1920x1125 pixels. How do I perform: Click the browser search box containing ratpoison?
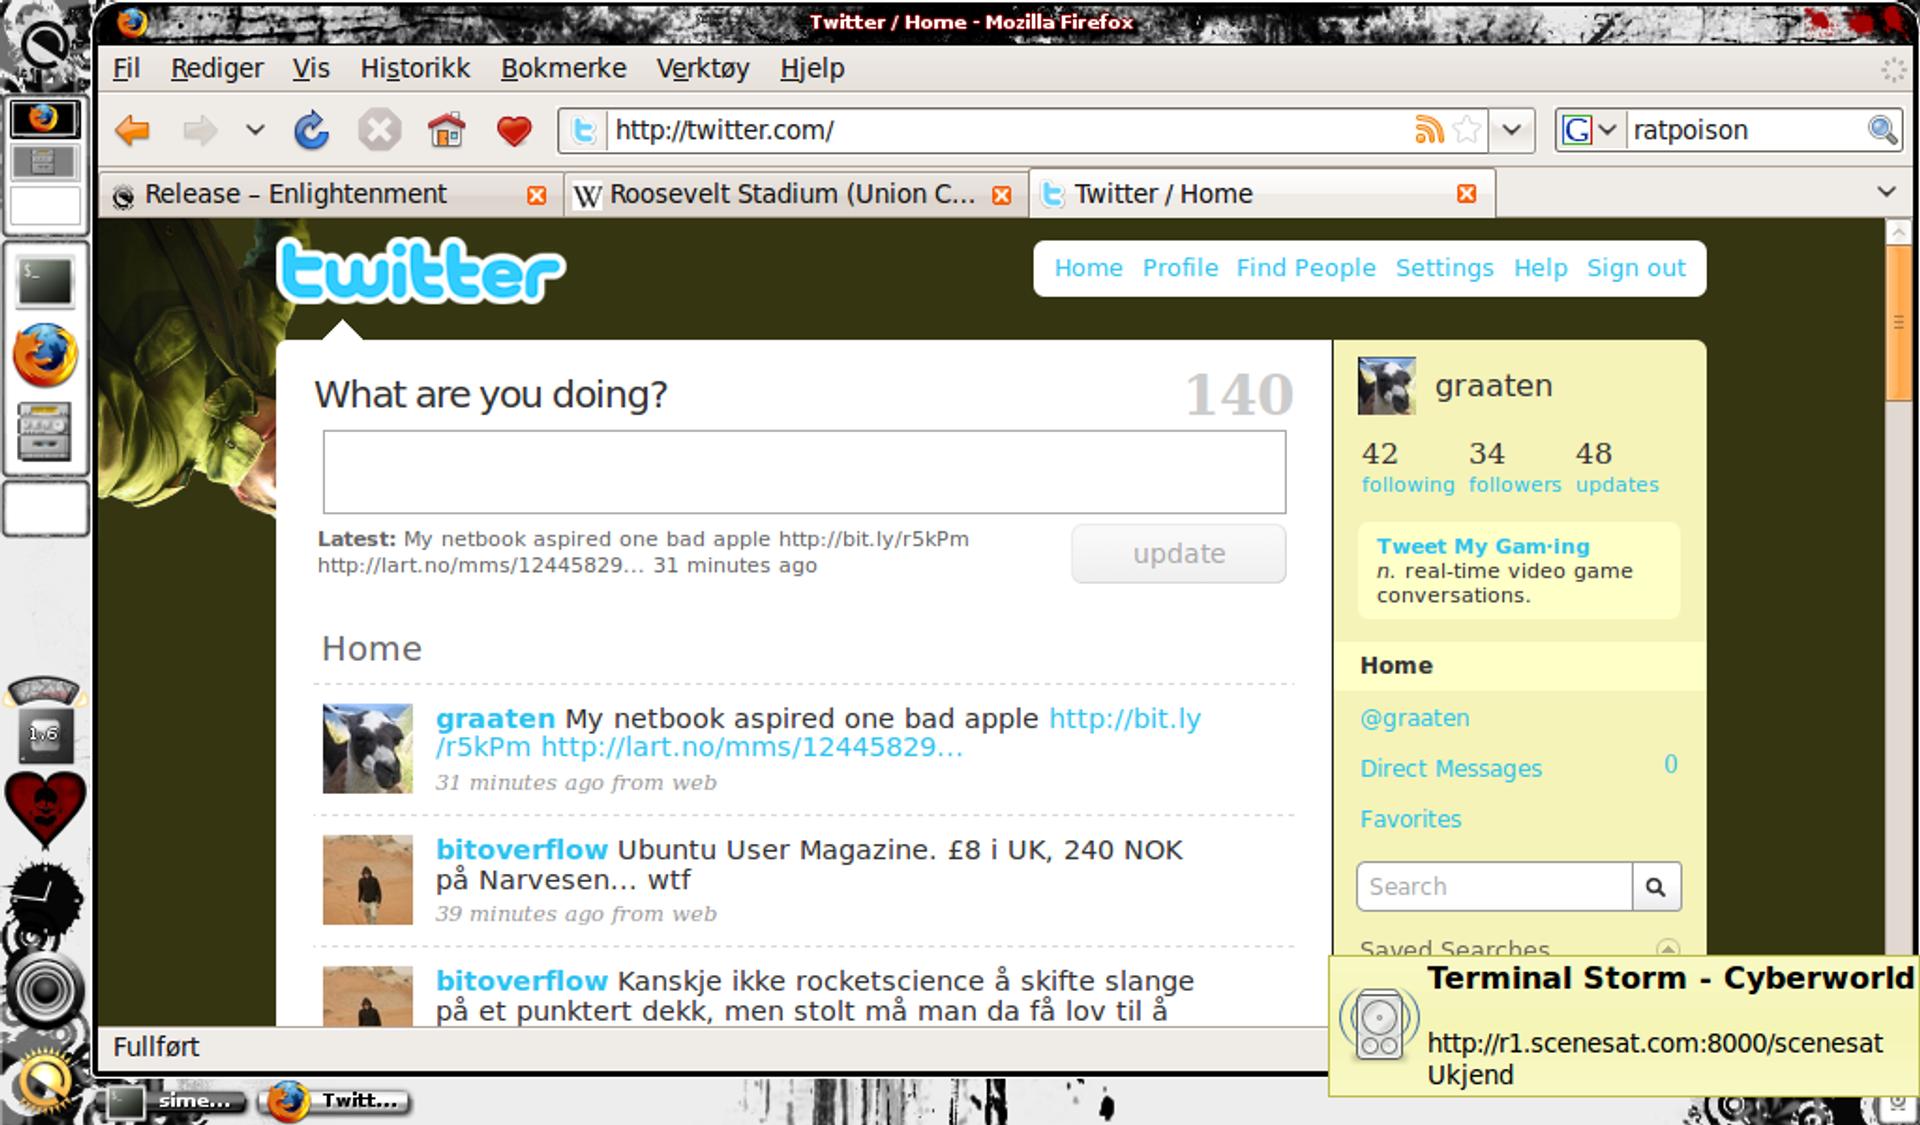click(1745, 130)
